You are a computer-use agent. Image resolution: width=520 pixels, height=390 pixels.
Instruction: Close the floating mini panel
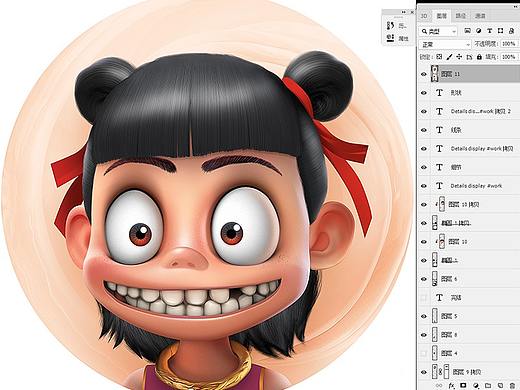(412, 12)
